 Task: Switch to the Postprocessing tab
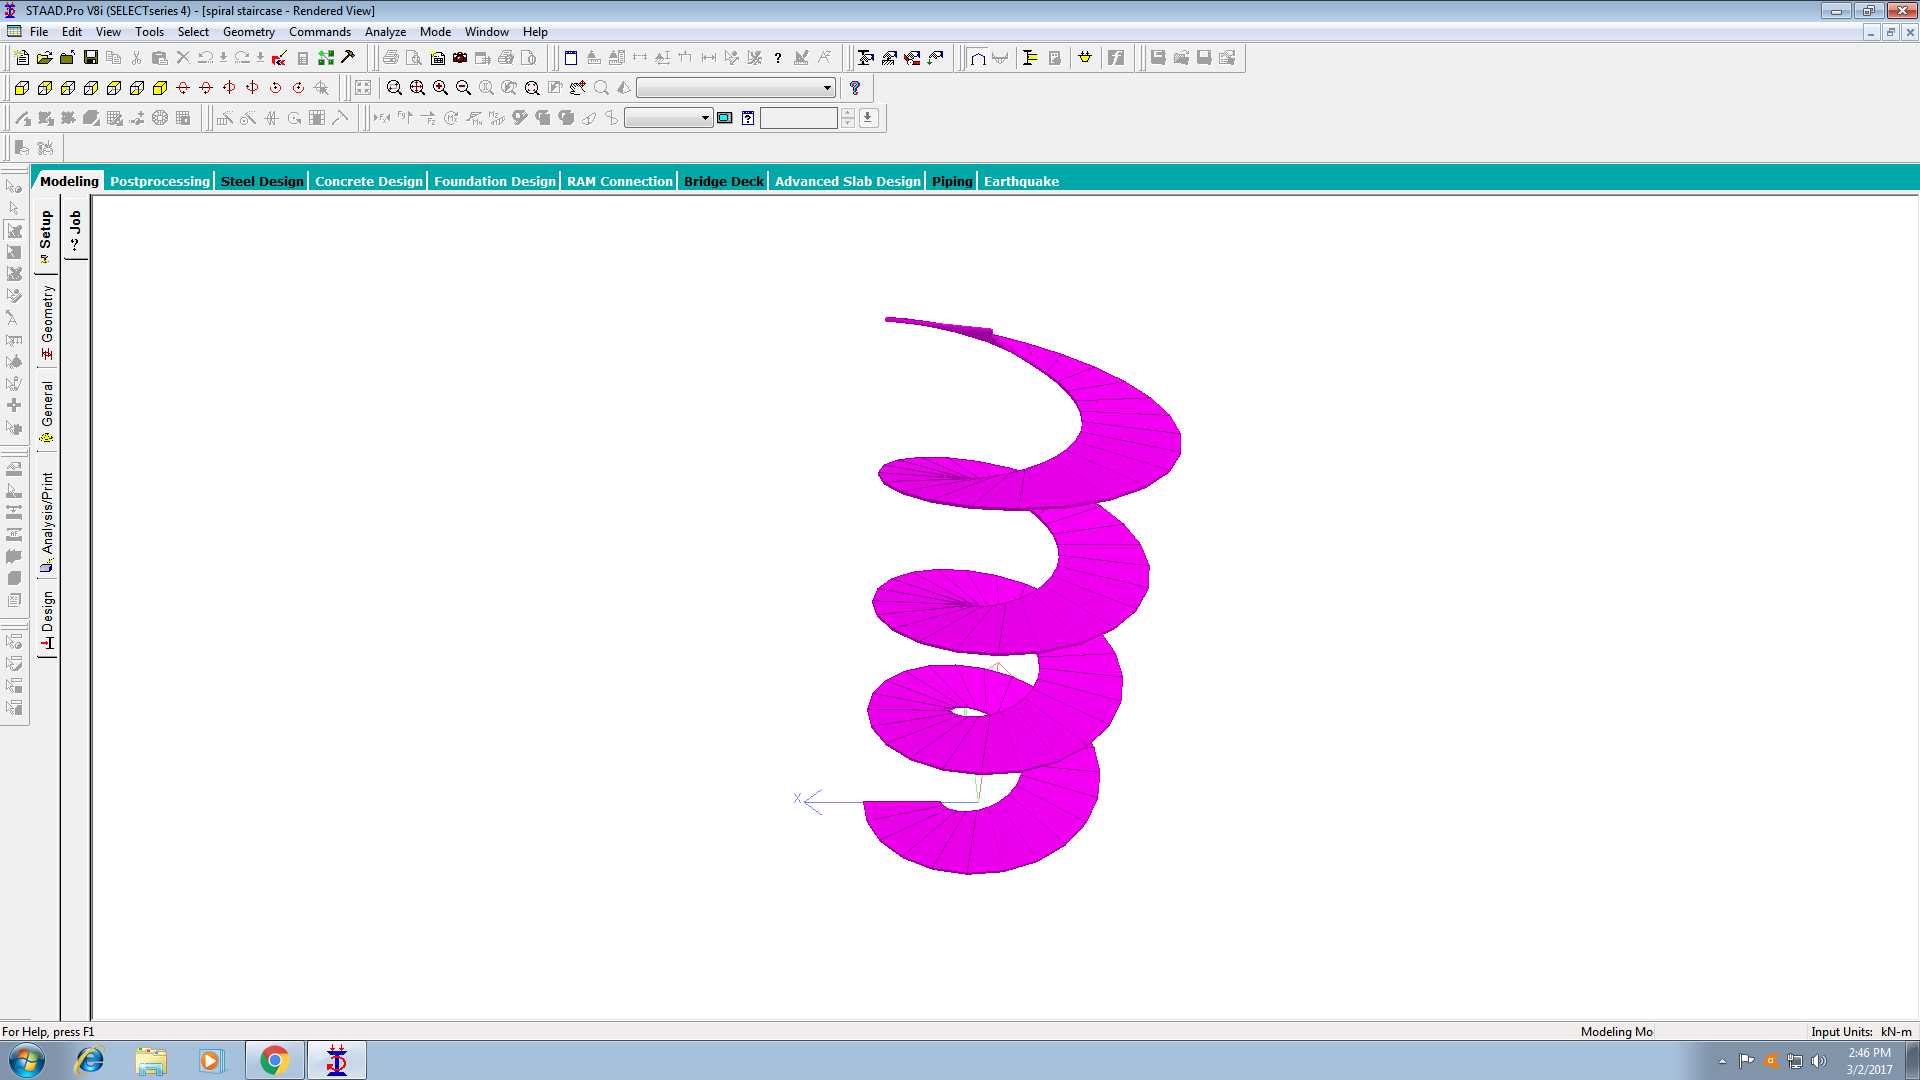point(160,181)
